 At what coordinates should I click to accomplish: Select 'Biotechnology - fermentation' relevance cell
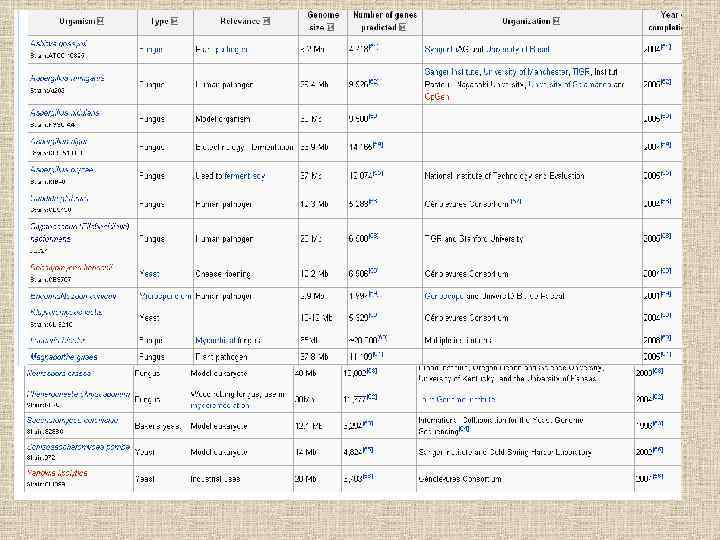coord(246,147)
